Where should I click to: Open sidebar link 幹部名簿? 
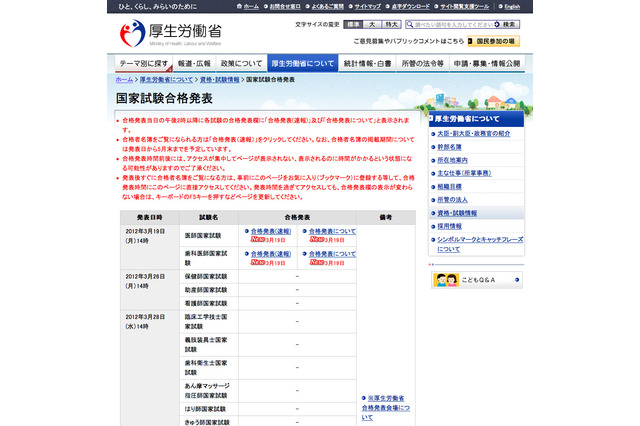pyautogui.click(x=449, y=147)
